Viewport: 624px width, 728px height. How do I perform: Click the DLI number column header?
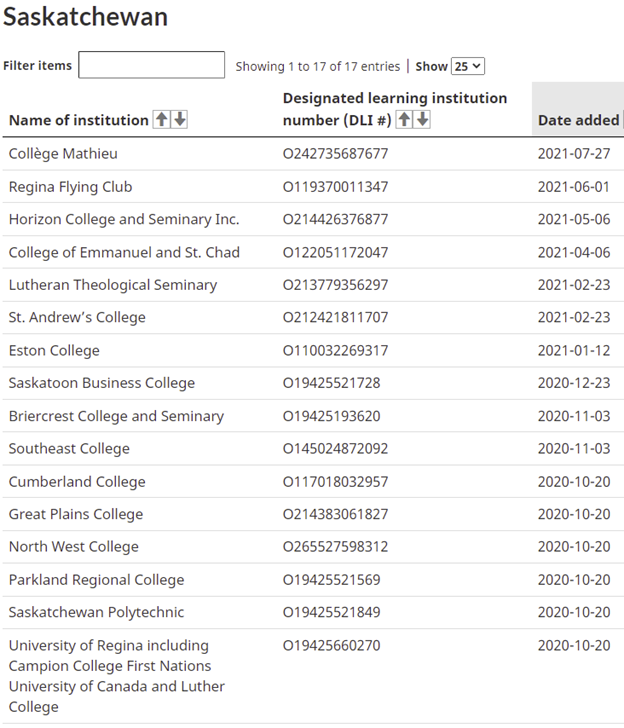pos(395,109)
